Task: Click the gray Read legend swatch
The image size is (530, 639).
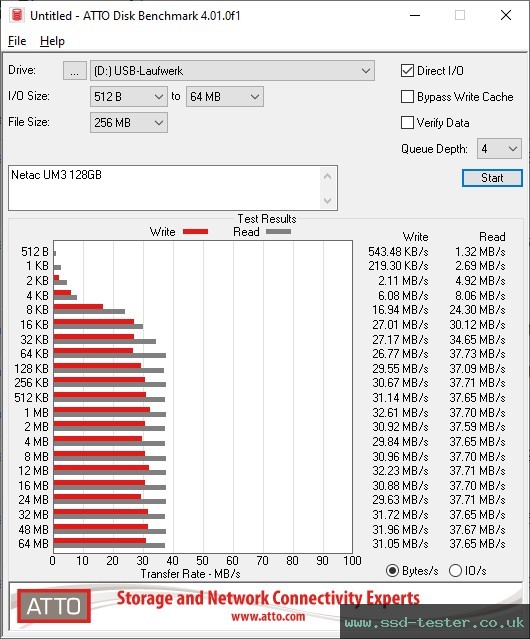Action: (278, 231)
